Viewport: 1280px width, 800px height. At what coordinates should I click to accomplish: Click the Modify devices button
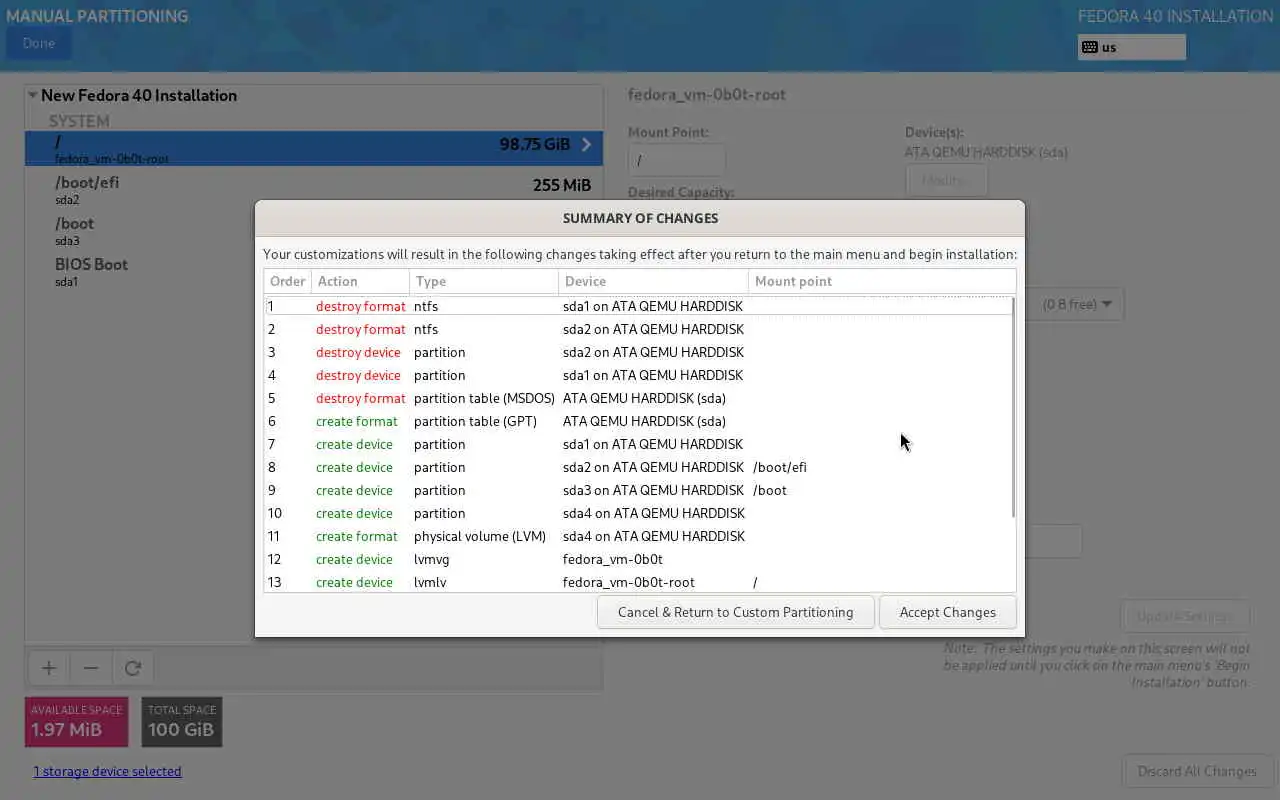click(946, 180)
